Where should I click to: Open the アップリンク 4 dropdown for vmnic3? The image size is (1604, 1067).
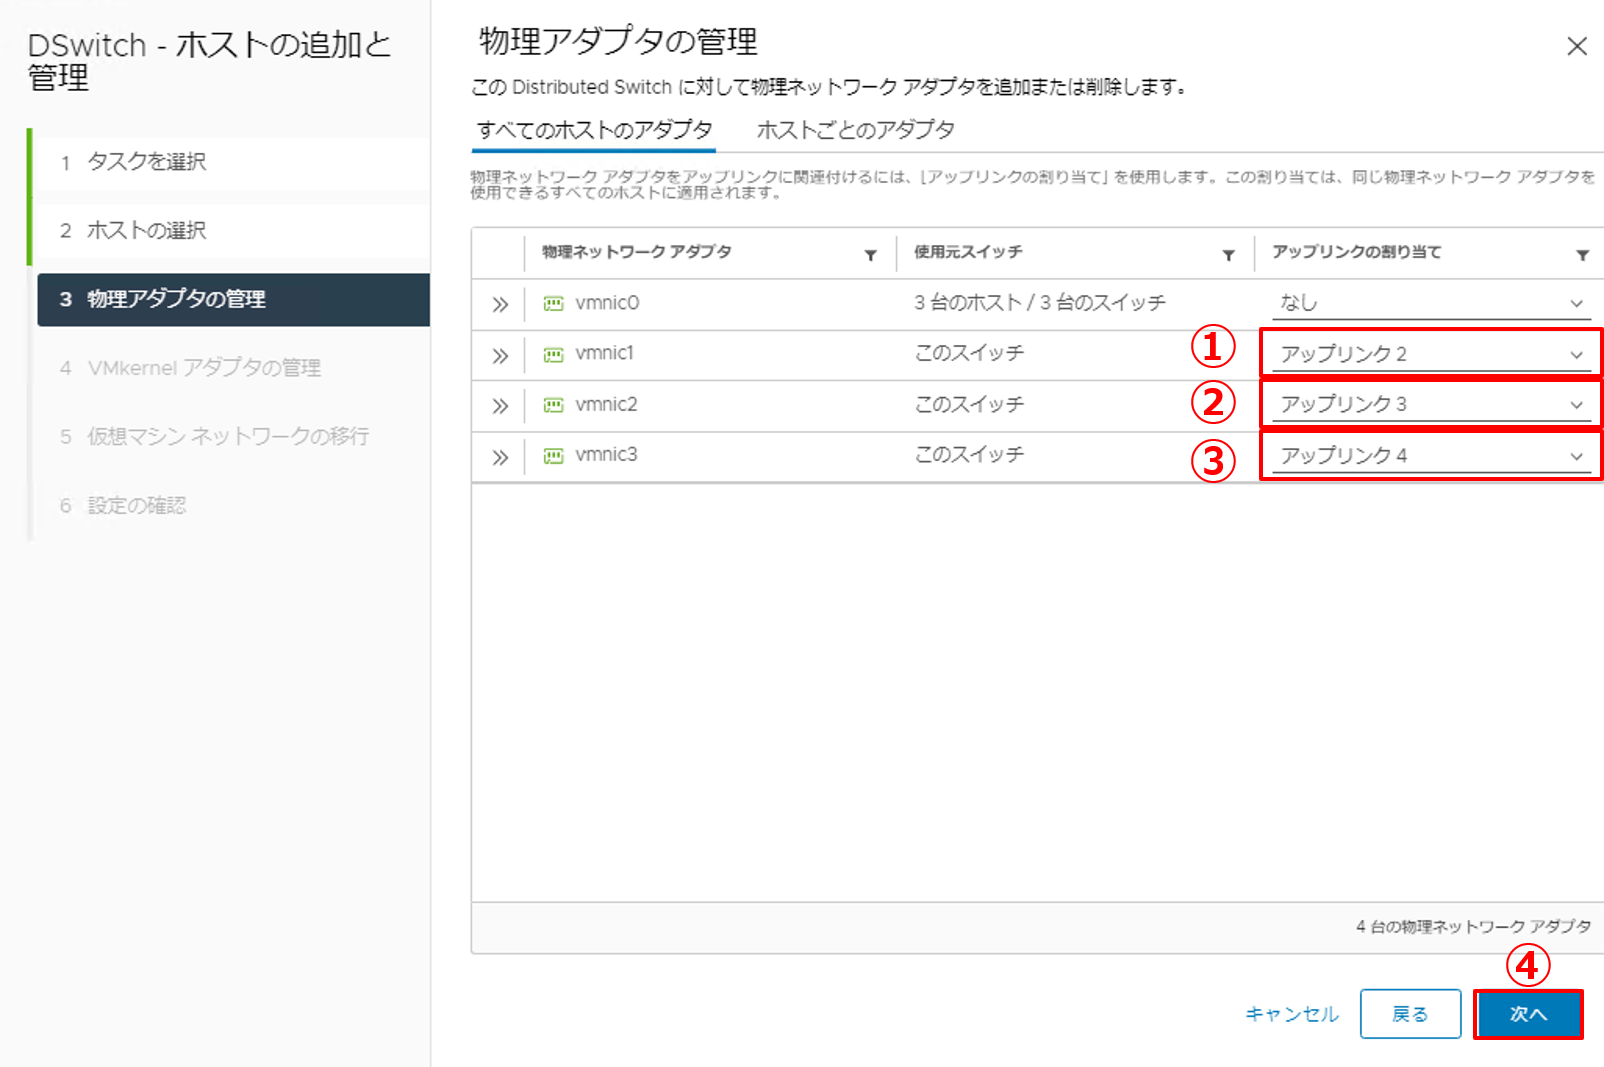(x=1431, y=456)
